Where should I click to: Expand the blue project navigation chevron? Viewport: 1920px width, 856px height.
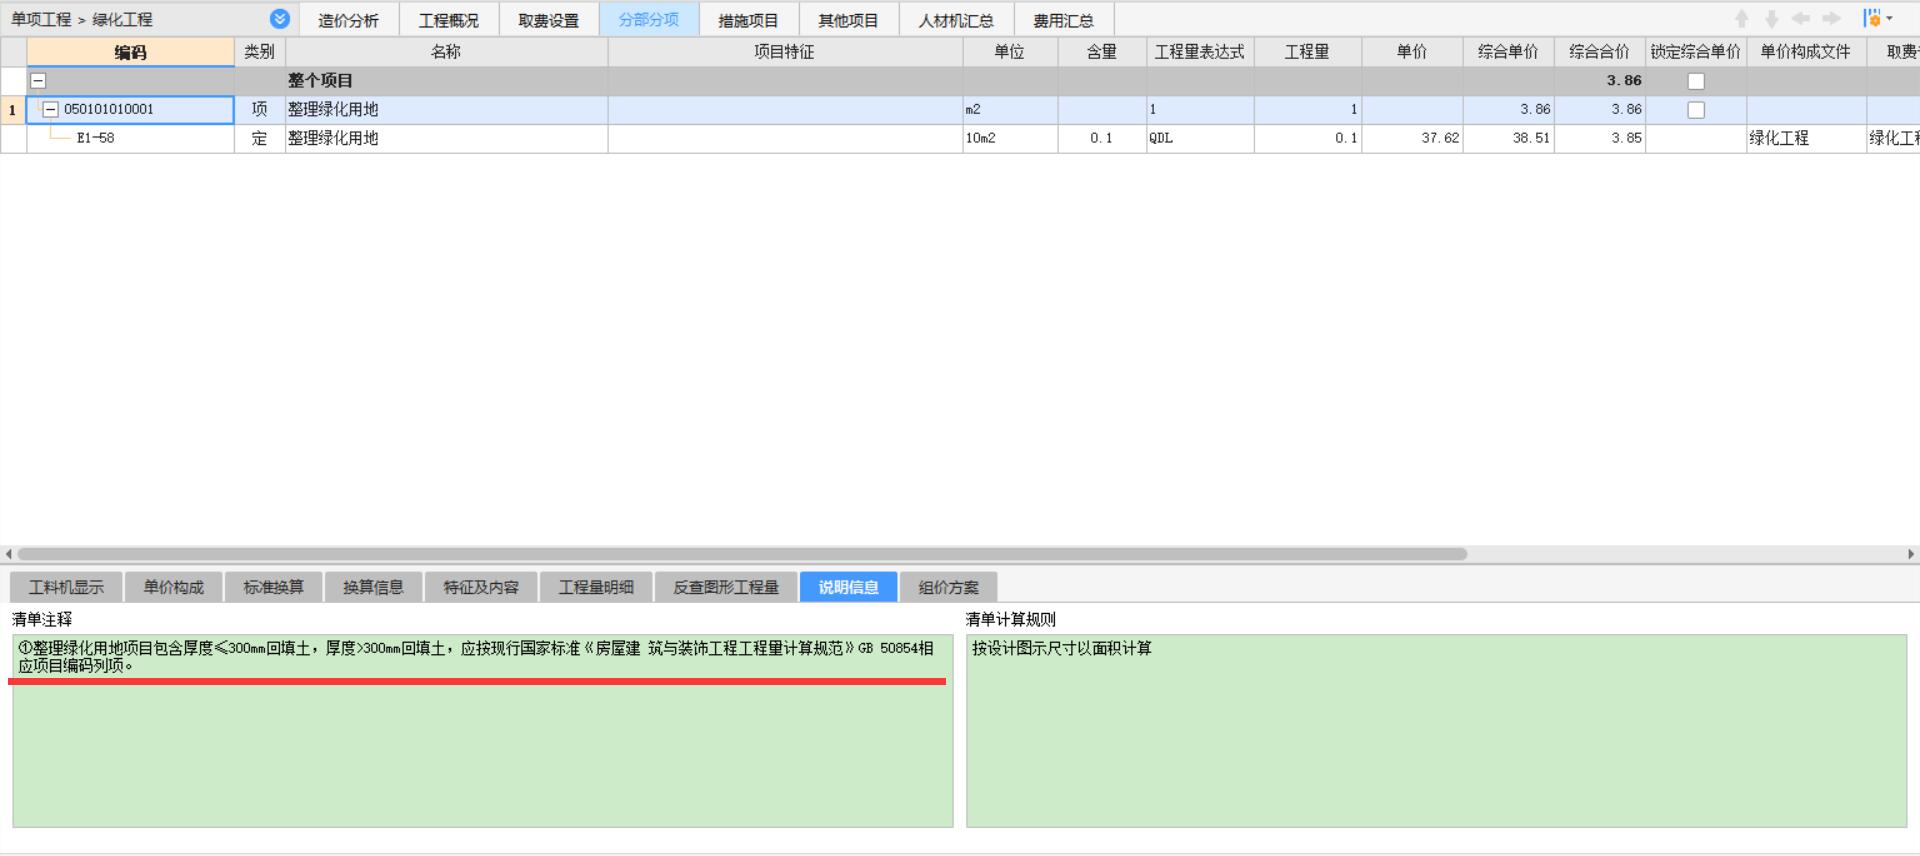280,19
